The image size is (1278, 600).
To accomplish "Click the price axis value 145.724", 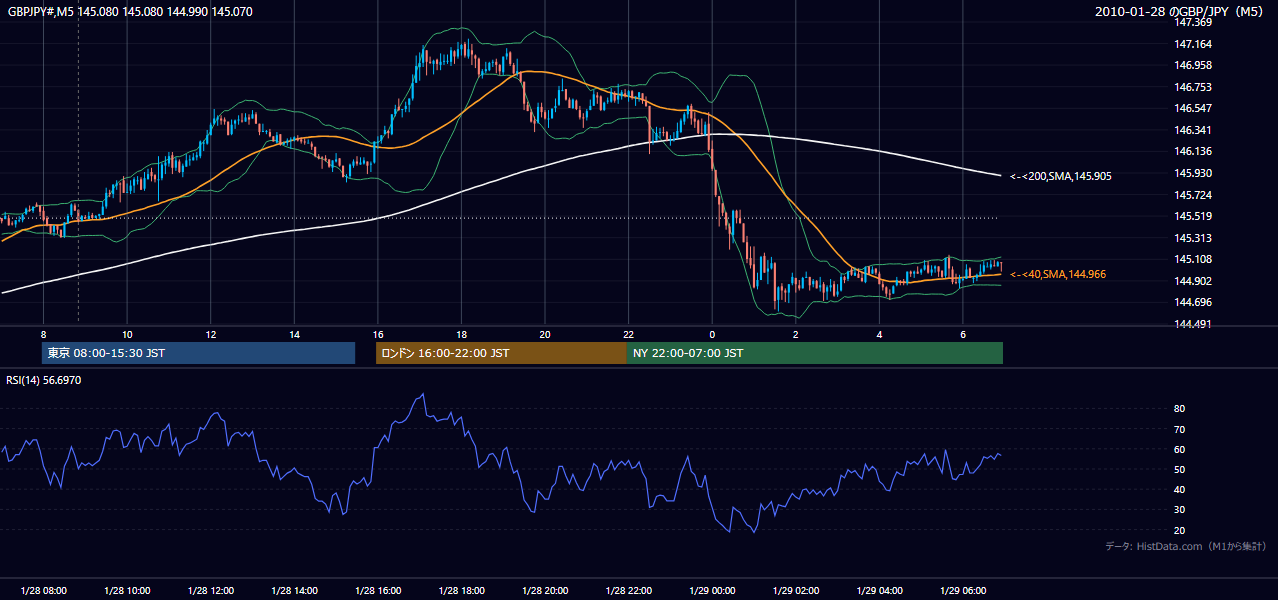I will pyautogui.click(x=1193, y=195).
